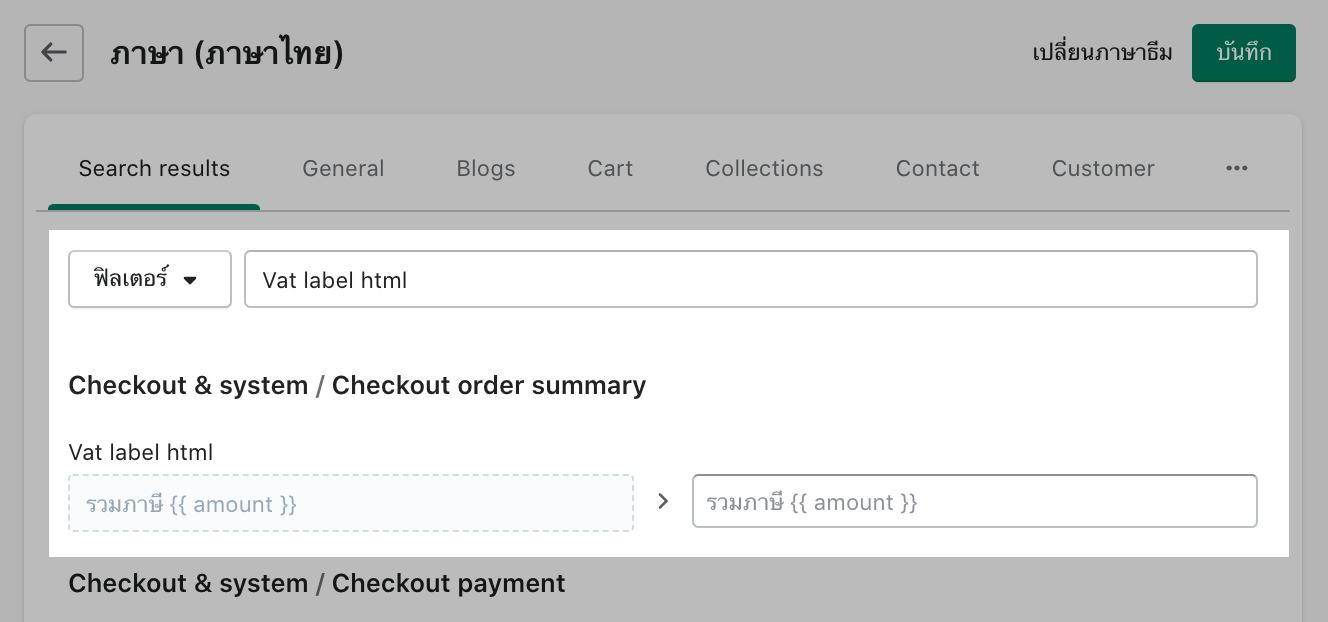Select the Cart tab
The height and width of the screenshot is (622, 1328).
pos(610,168)
